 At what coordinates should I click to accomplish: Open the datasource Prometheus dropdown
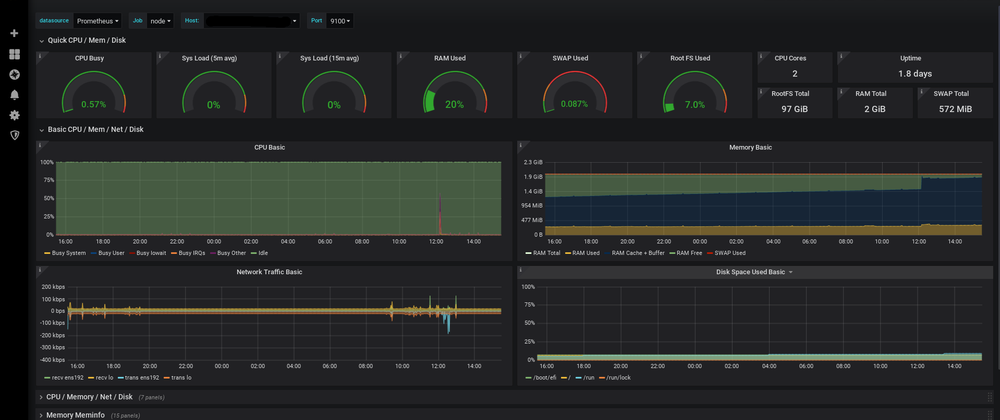point(97,20)
